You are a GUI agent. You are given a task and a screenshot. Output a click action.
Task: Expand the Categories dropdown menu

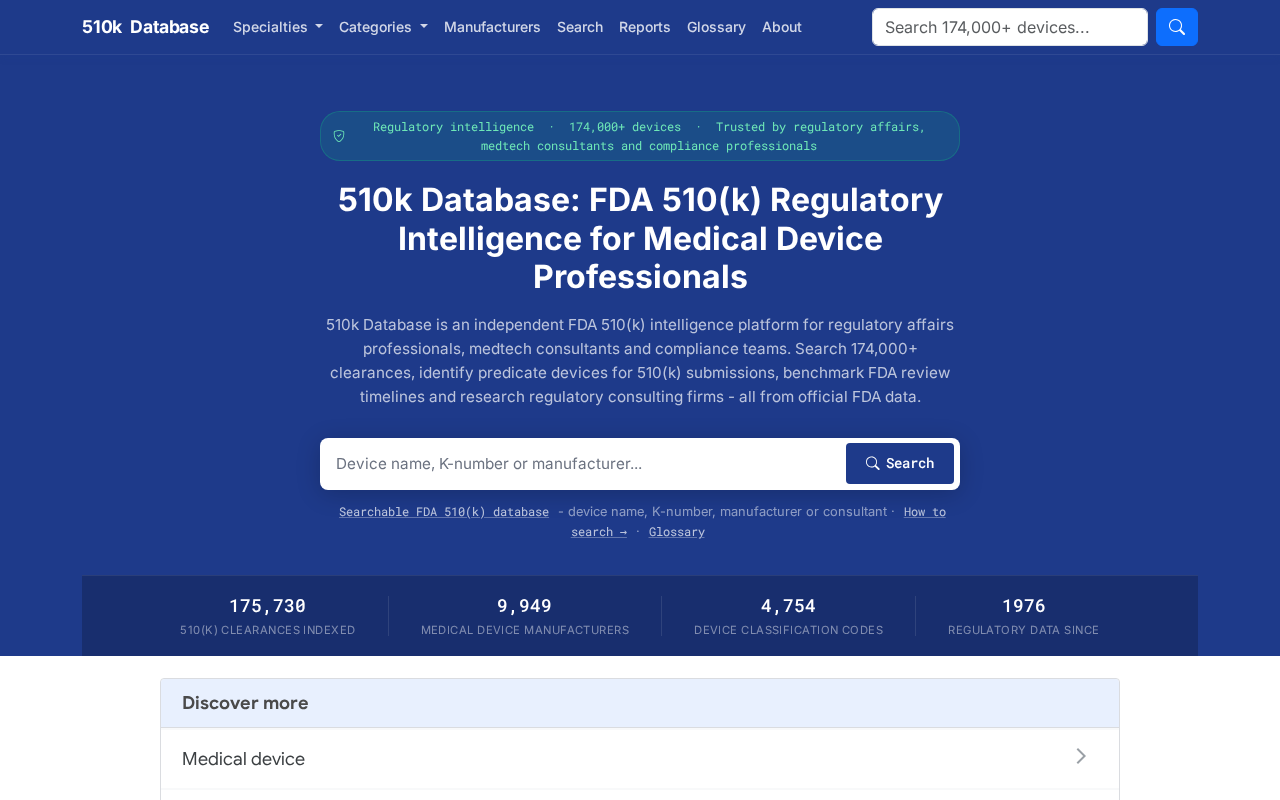383,27
